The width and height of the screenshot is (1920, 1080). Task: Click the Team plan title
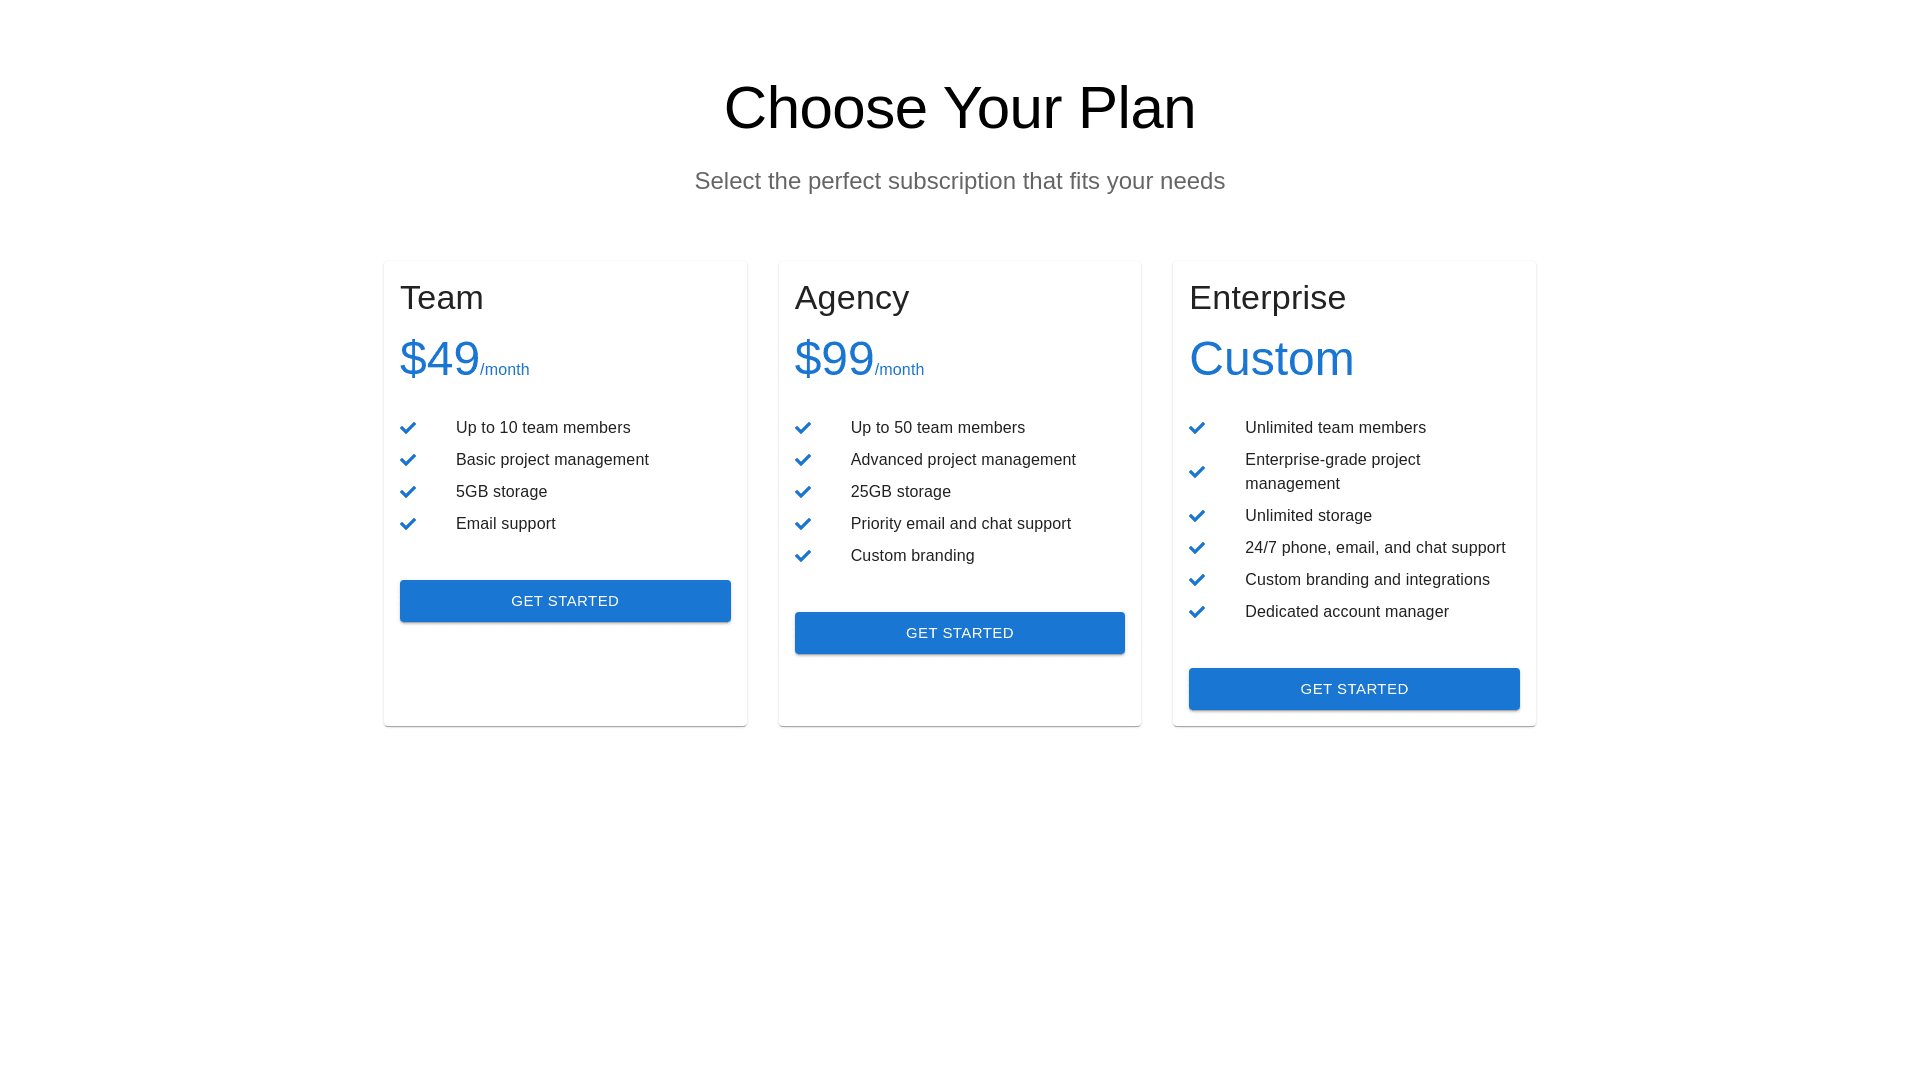(x=442, y=298)
